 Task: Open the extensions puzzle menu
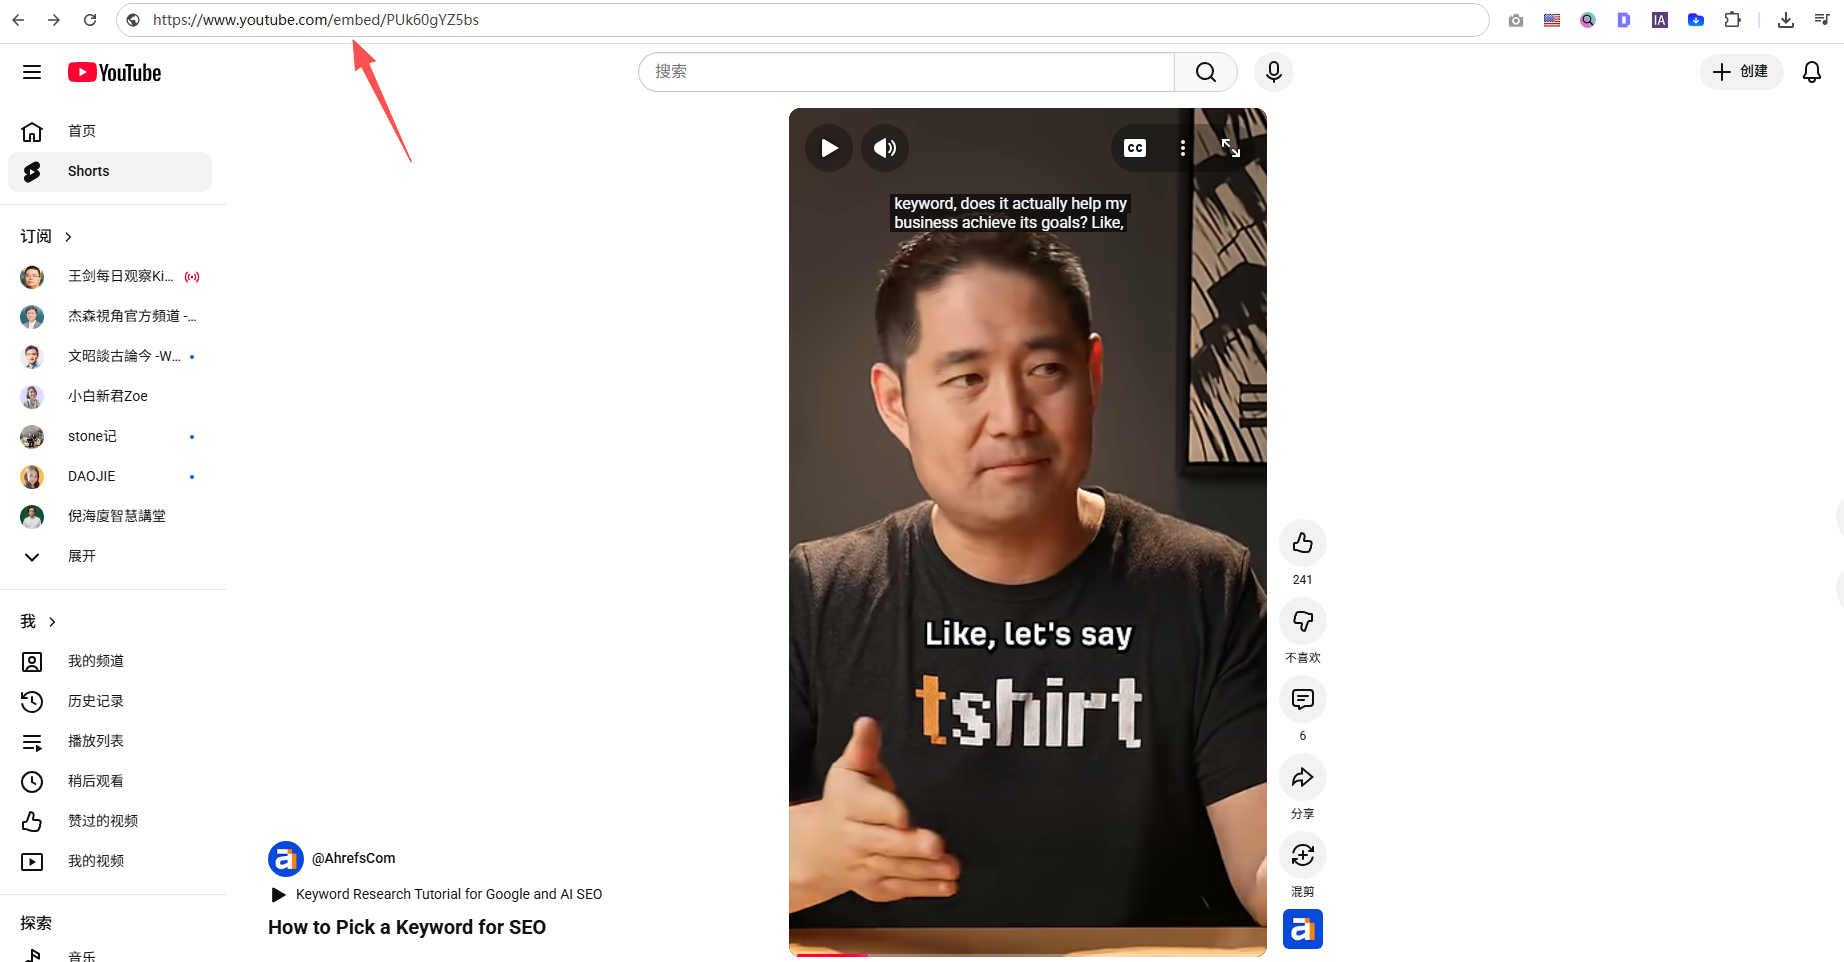coord(1732,20)
